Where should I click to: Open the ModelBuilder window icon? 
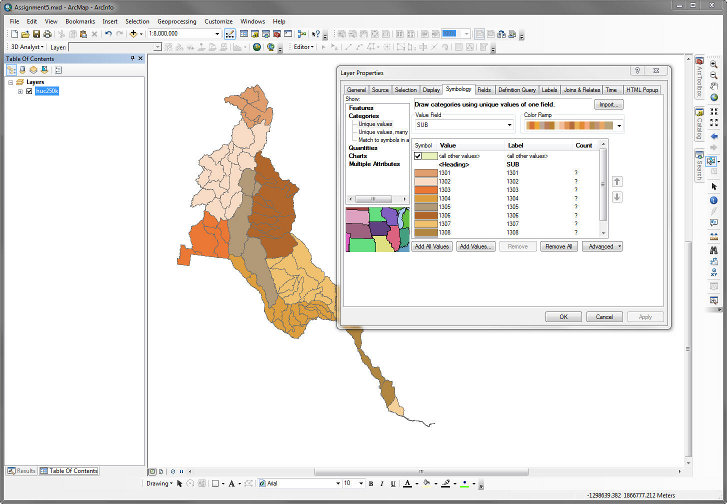click(302, 34)
